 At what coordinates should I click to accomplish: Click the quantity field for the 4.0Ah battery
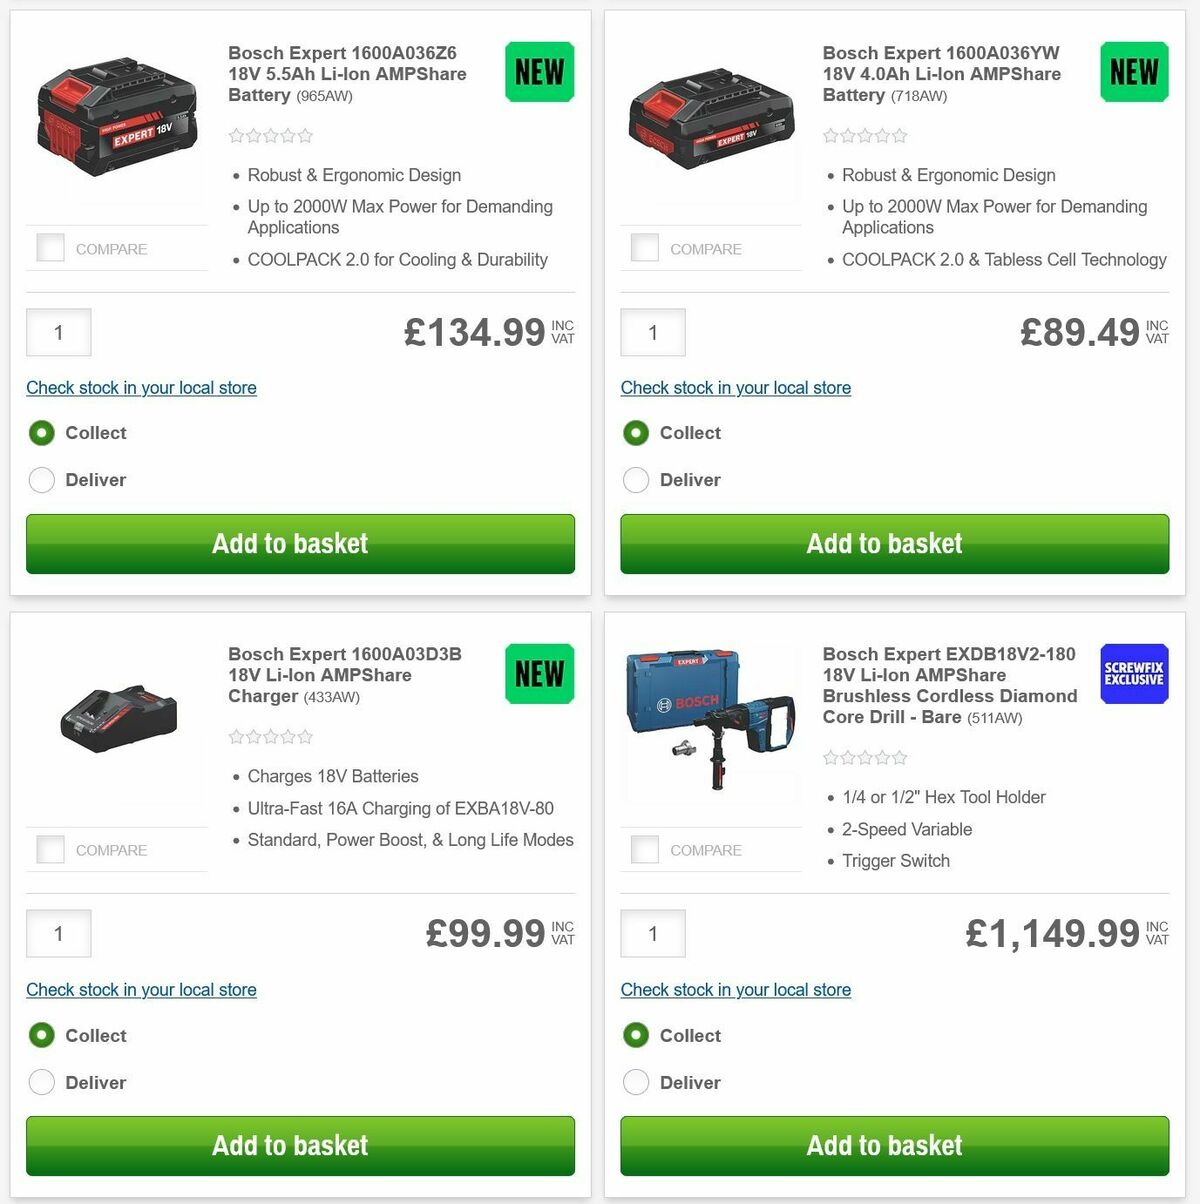[x=652, y=332]
